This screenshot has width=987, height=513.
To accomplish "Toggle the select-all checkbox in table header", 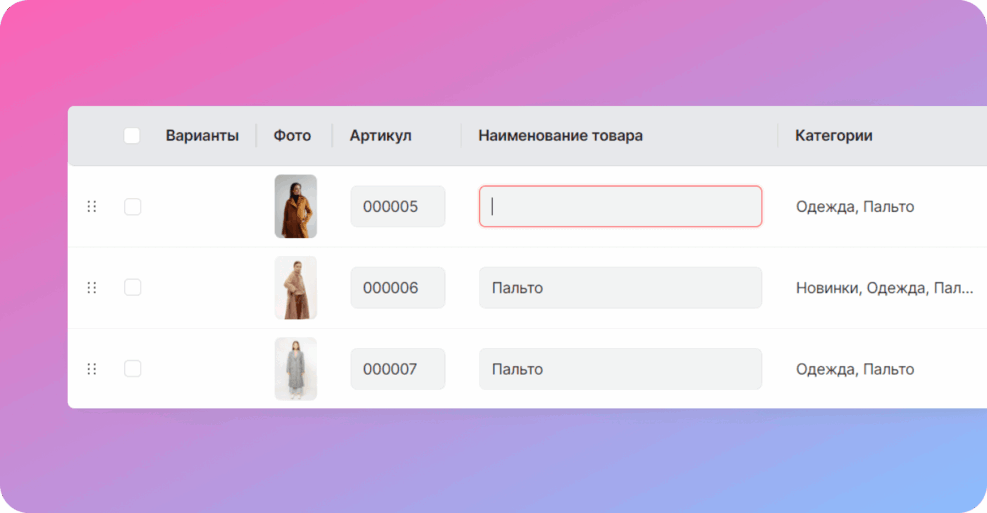I will pyautogui.click(x=132, y=136).
